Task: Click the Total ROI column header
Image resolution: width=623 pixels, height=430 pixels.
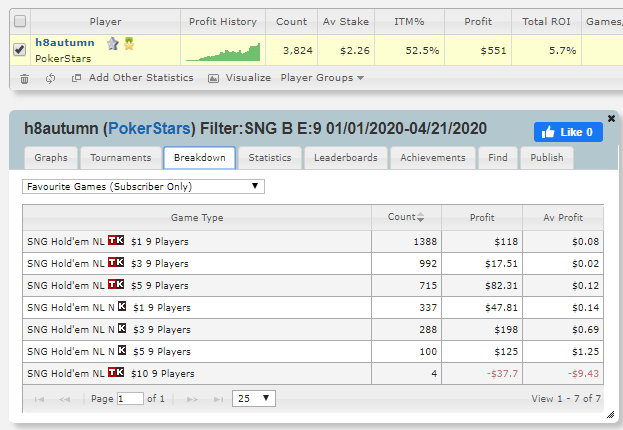Action: pyautogui.click(x=546, y=21)
